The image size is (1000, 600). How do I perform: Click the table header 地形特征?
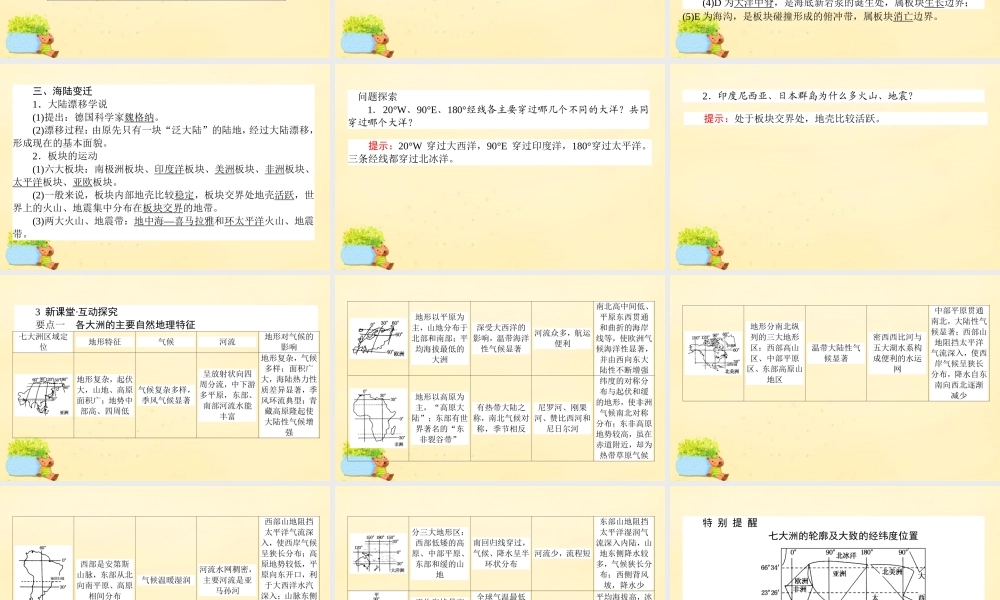pyautogui.click(x=105, y=342)
